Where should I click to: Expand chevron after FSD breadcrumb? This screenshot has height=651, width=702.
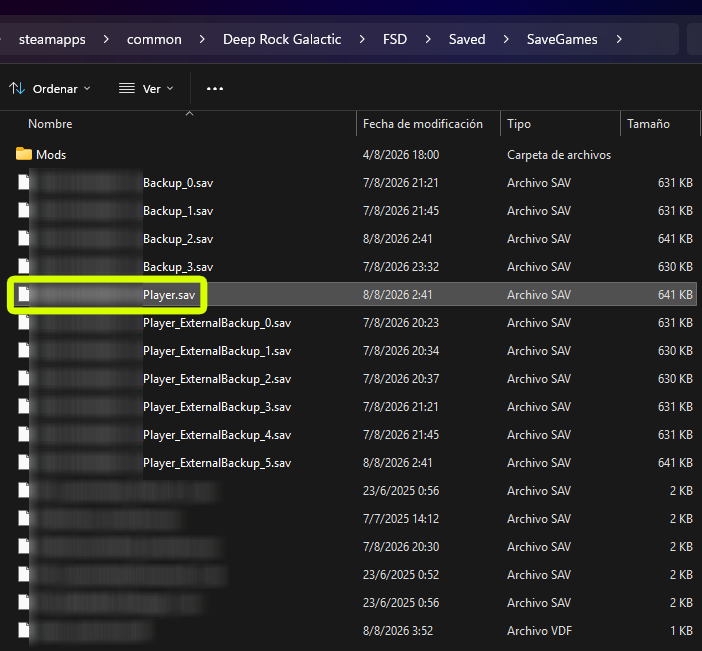(428, 39)
